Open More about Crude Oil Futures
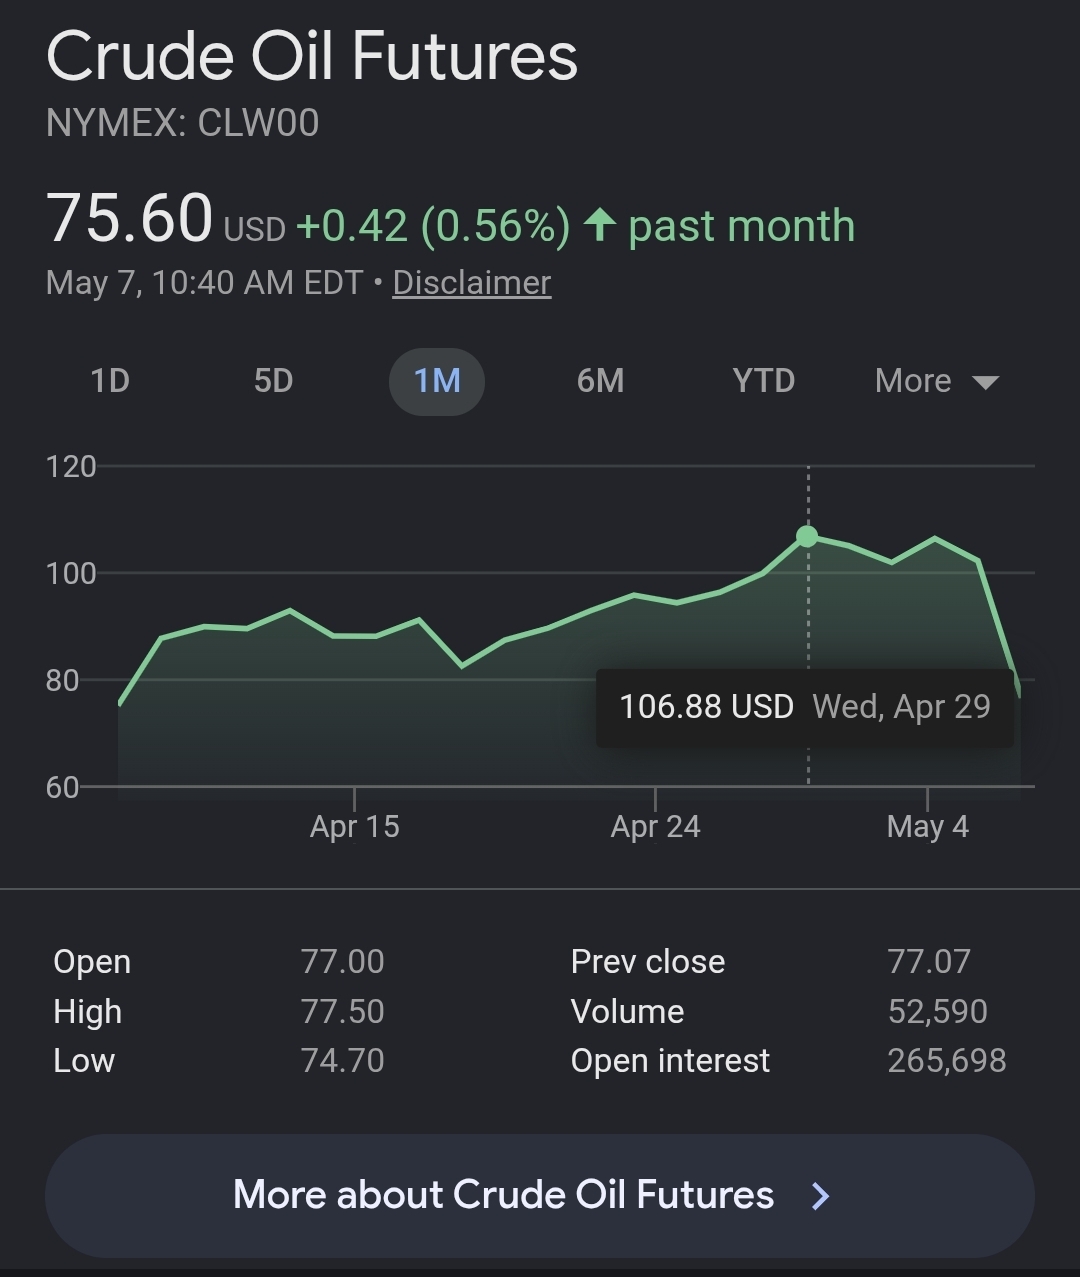1080x1277 pixels. pyautogui.click(x=540, y=1195)
